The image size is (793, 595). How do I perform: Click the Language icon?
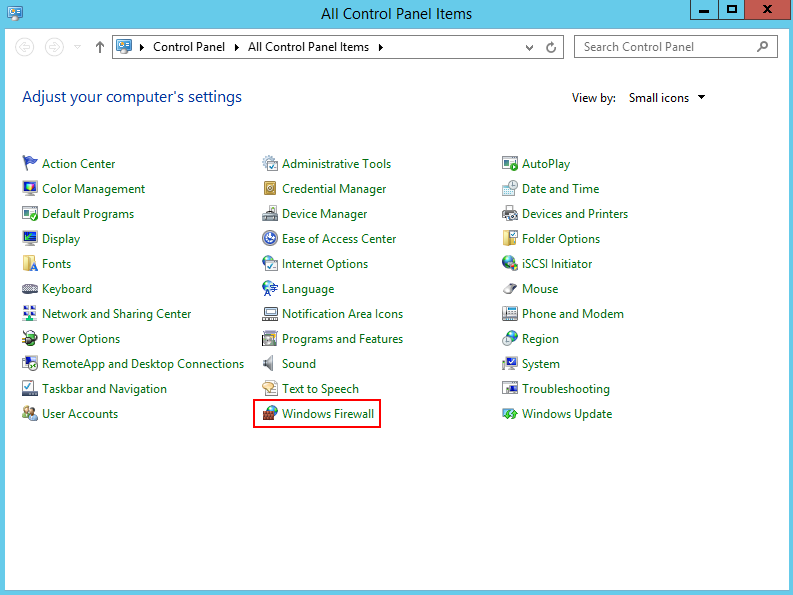270,288
